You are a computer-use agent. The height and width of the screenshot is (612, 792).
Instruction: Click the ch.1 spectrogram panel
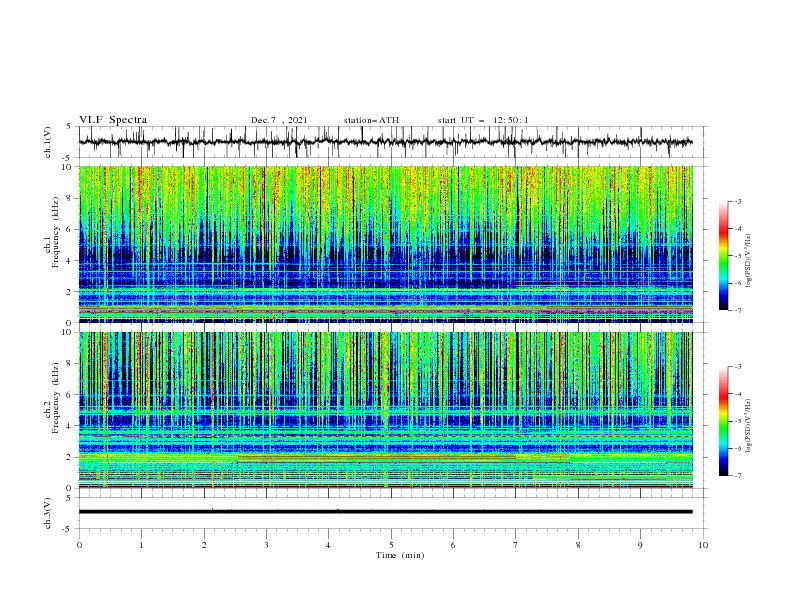(x=386, y=244)
